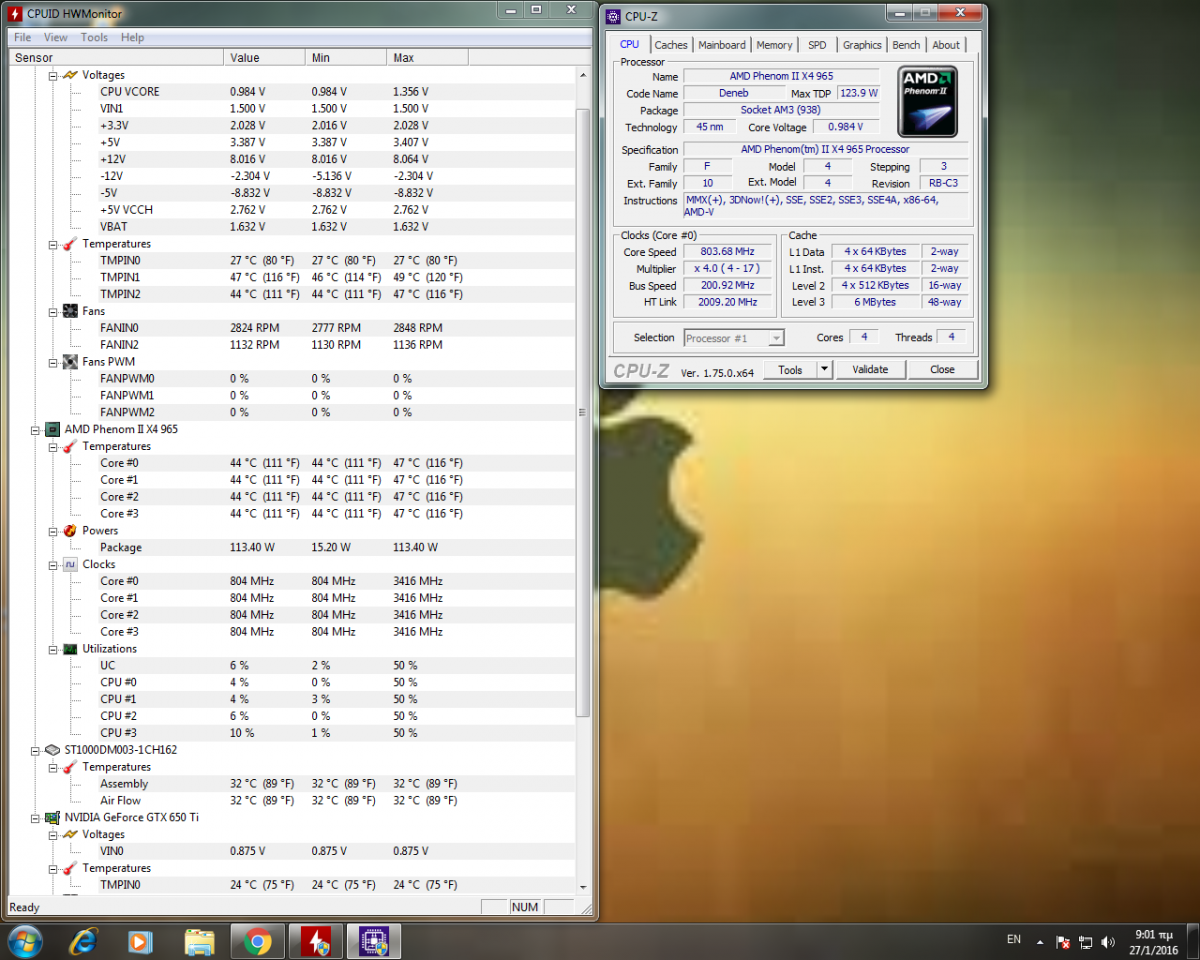Click the Tools button in CPU-Z
The width and height of the screenshot is (1200, 960).
790,369
